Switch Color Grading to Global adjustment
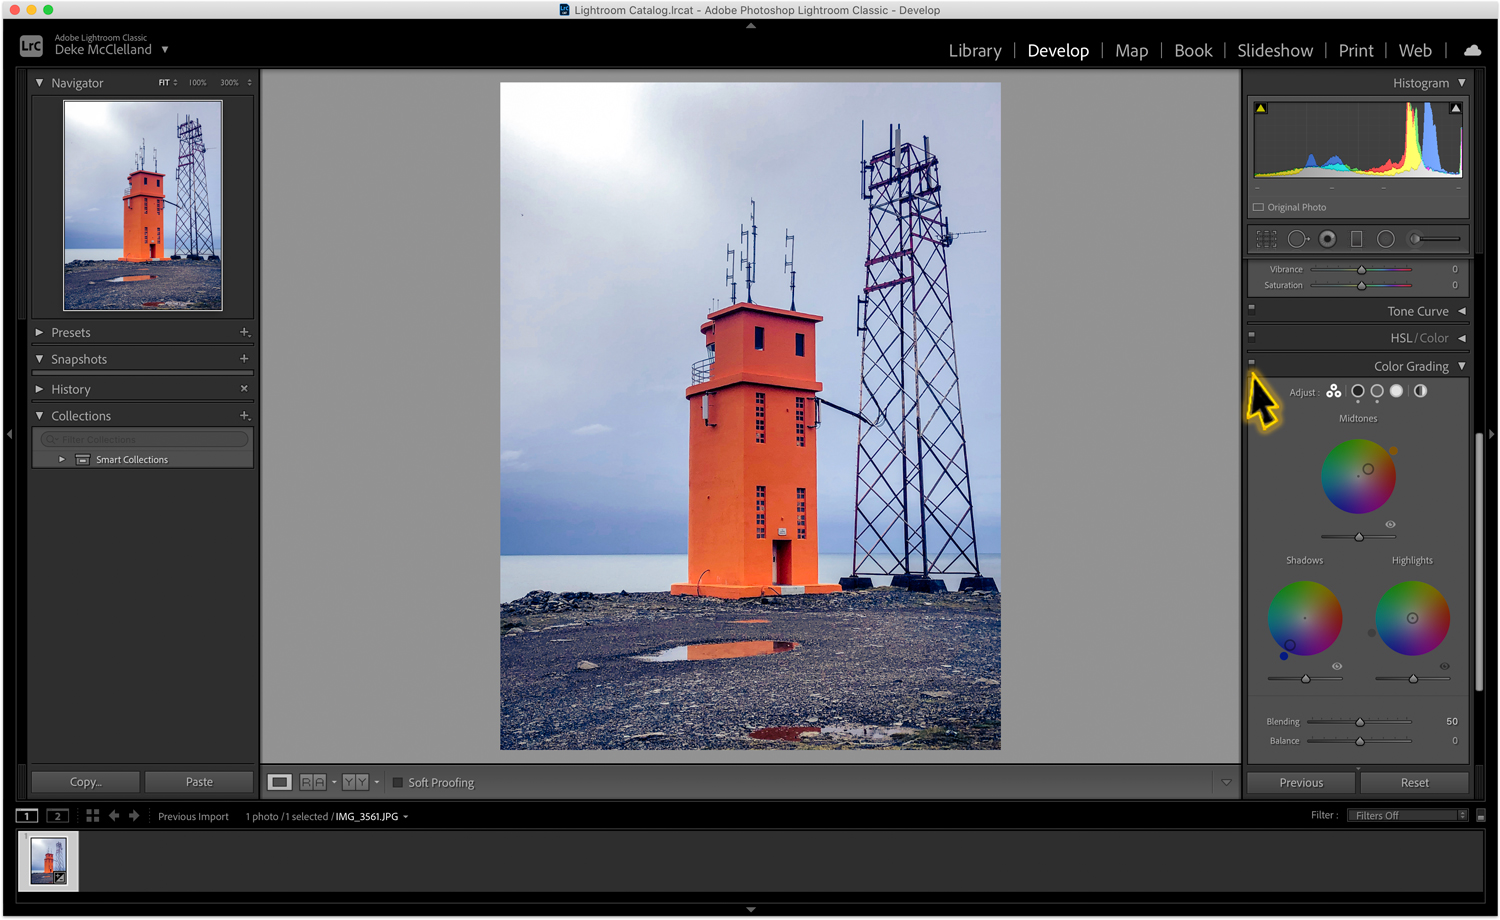The height and width of the screenshot is (920, 1500). point(1420,391)
